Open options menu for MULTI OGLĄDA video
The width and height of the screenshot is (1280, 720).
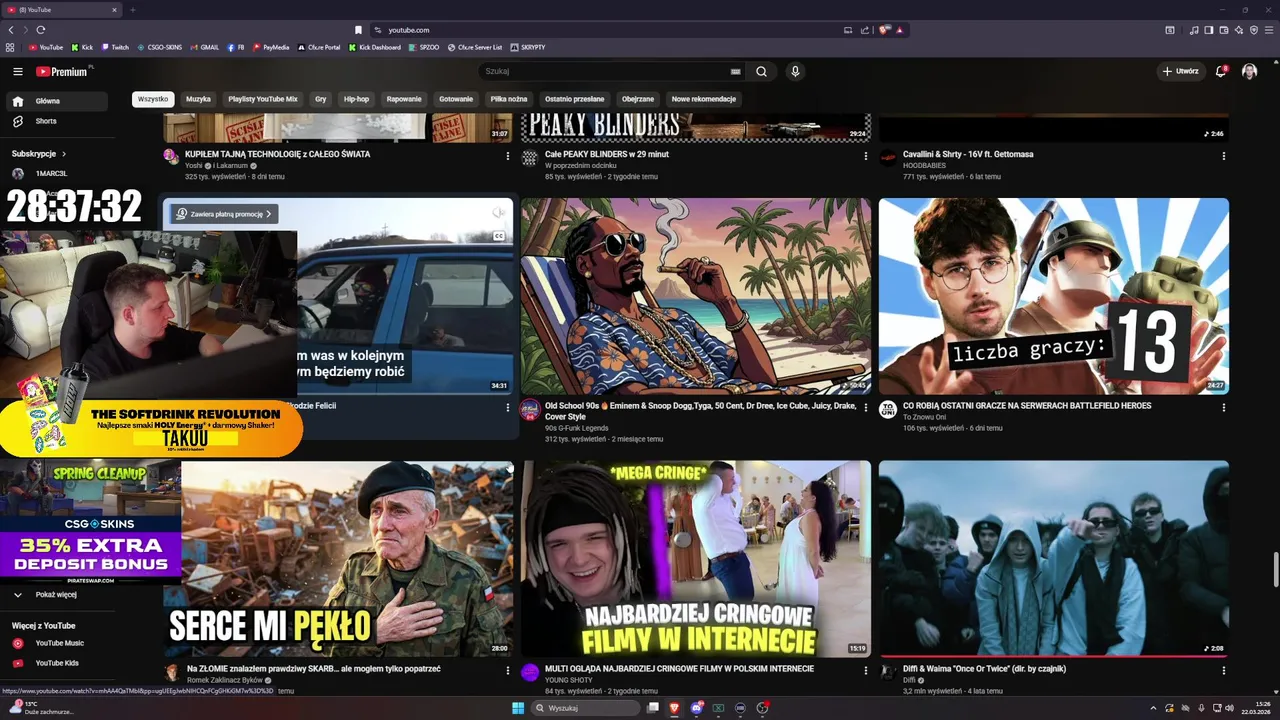[865, 671]
